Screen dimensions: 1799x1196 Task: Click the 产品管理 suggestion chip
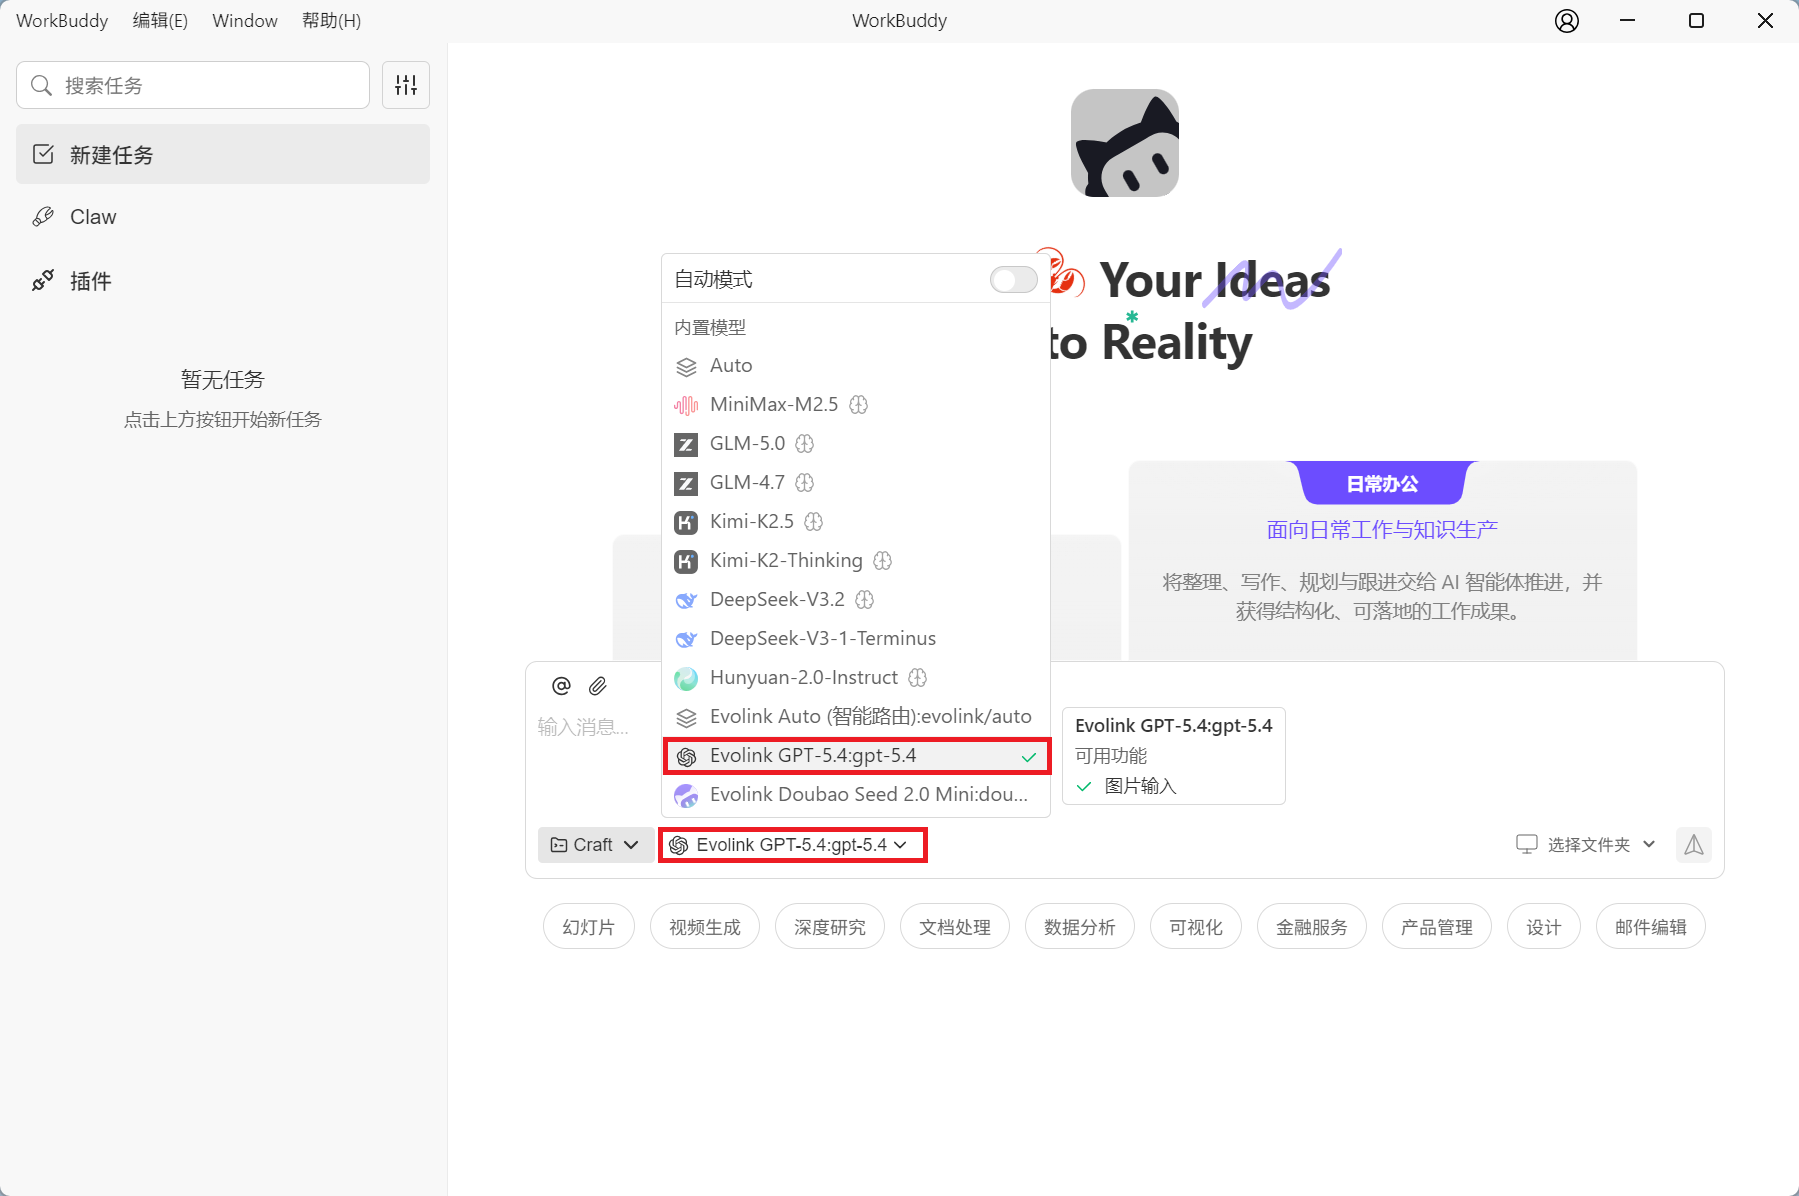pos(1437,927)
